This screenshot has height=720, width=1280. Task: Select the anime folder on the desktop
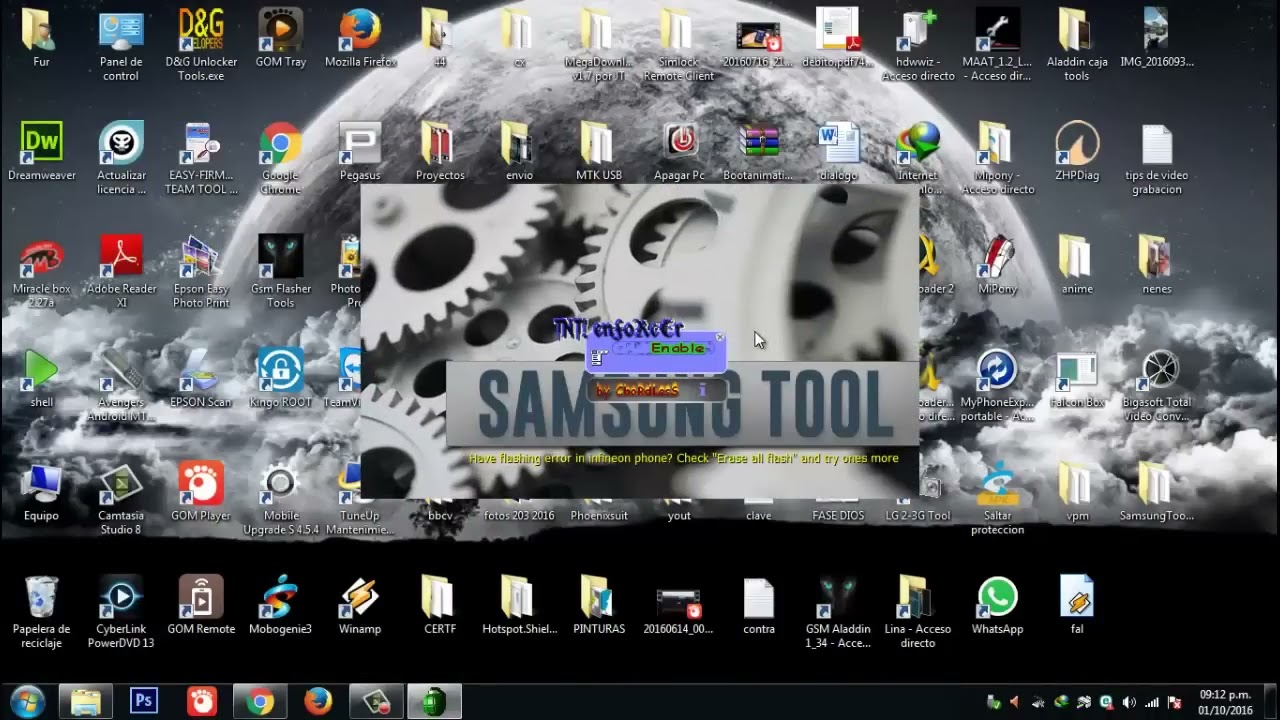click(x=1077, y=266)
